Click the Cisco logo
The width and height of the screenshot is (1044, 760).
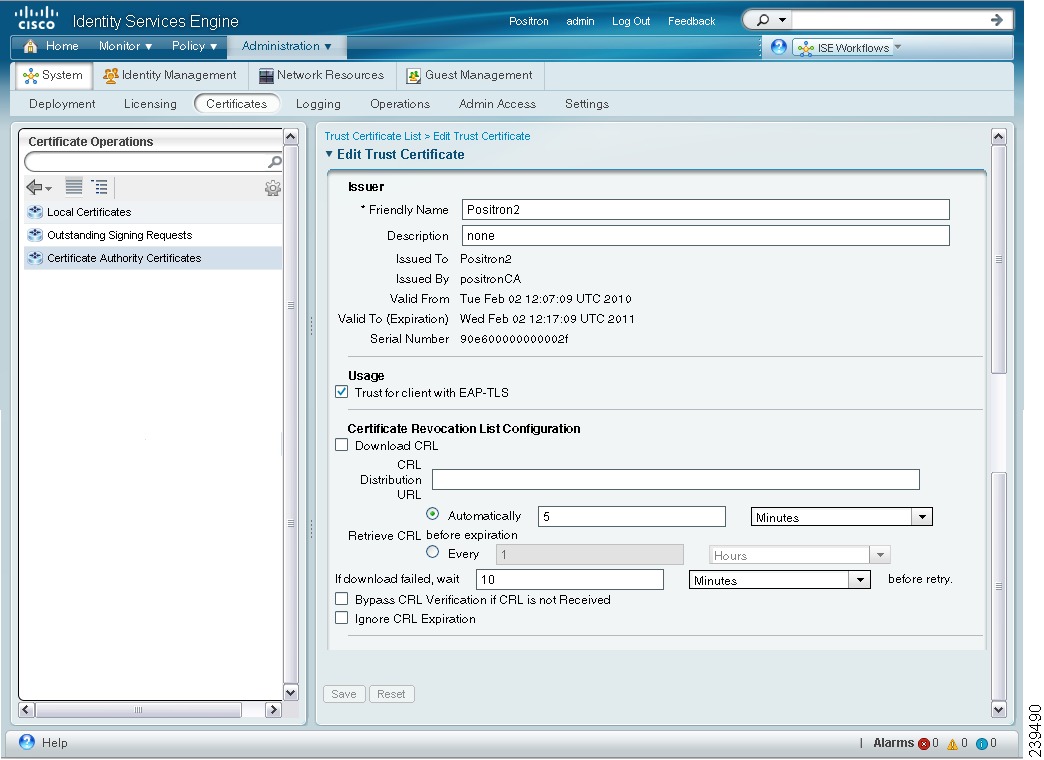point(37,18)
